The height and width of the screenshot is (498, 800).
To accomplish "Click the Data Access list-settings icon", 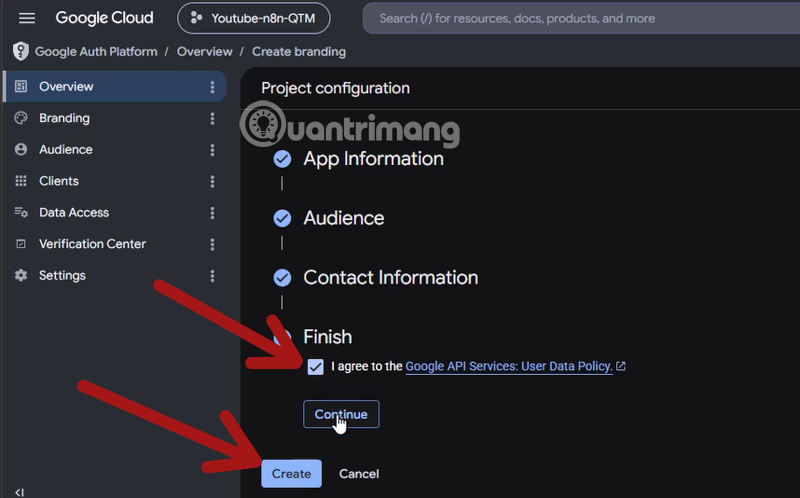I will [21, 212].
